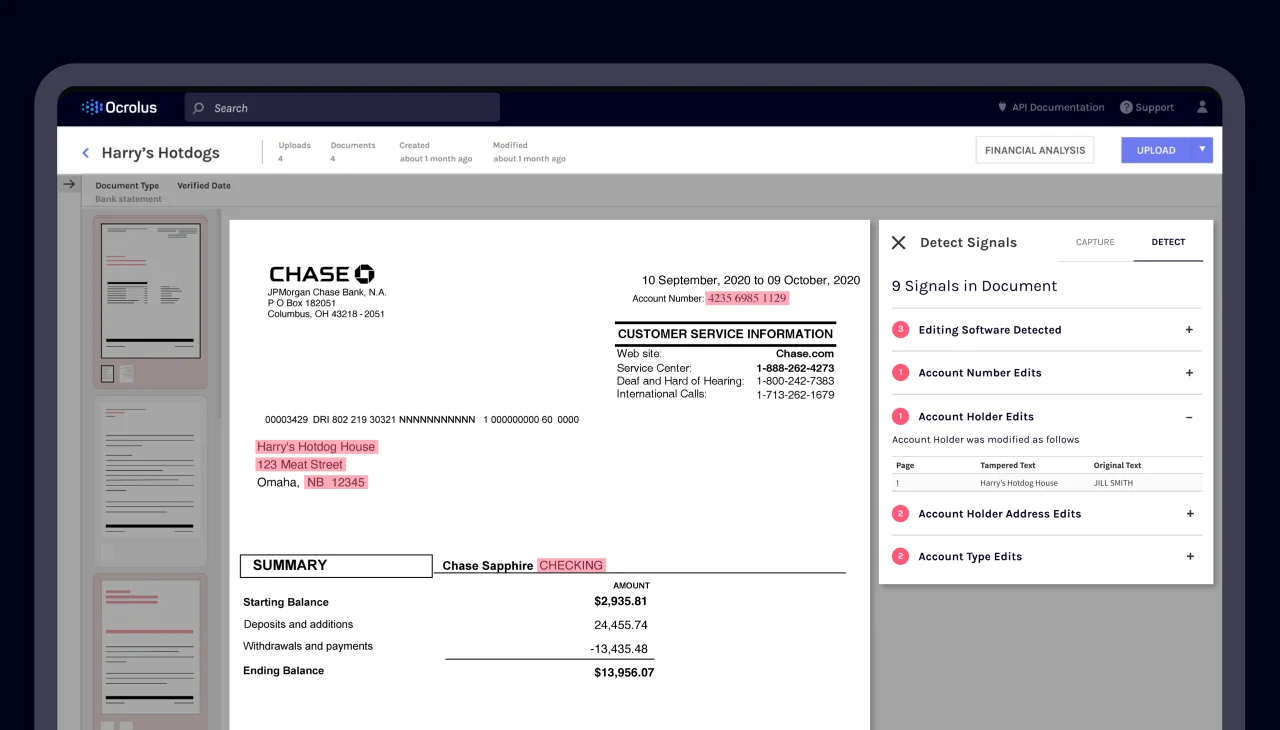Expand Account Holder Address Edits section
Viewport: 1280px width, 730px height.
[x=1189, y=514]
